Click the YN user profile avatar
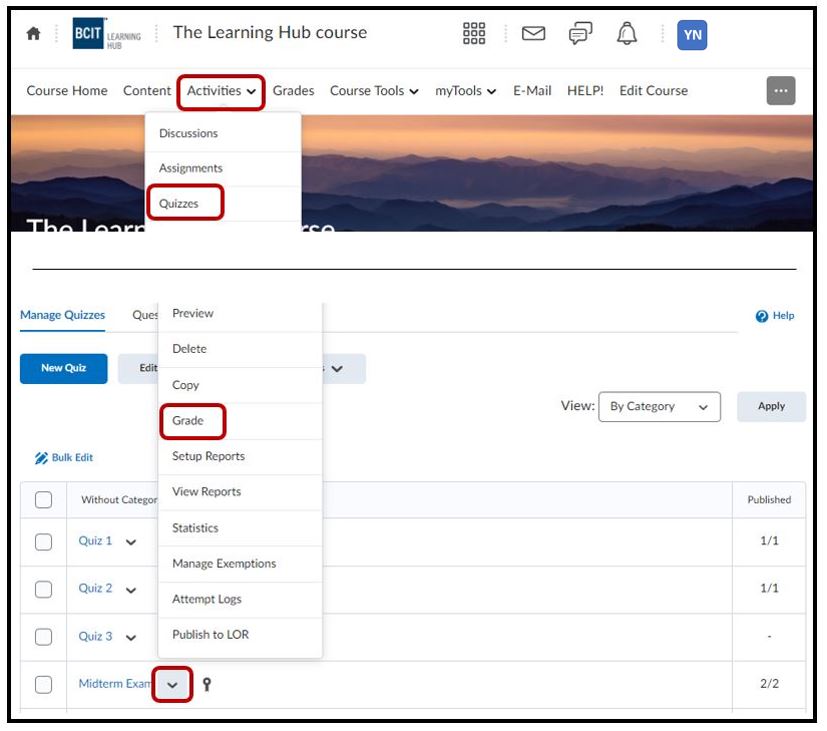Screen dimensions: 827x731 (692, 35)
